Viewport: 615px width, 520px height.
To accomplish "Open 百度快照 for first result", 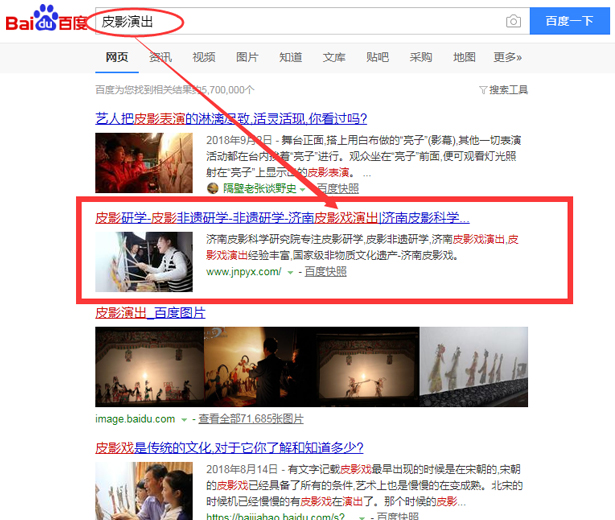I will pos(338,189).
